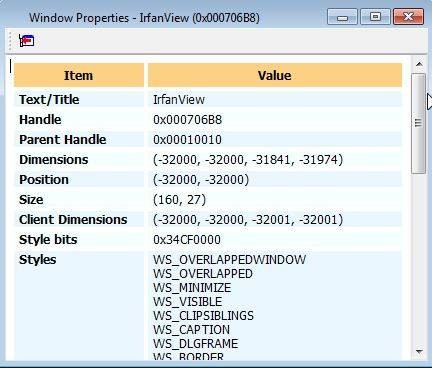Close the Window Properties window
The height and width of the screenshot is (368, 432).
click(x=409, y=17)
